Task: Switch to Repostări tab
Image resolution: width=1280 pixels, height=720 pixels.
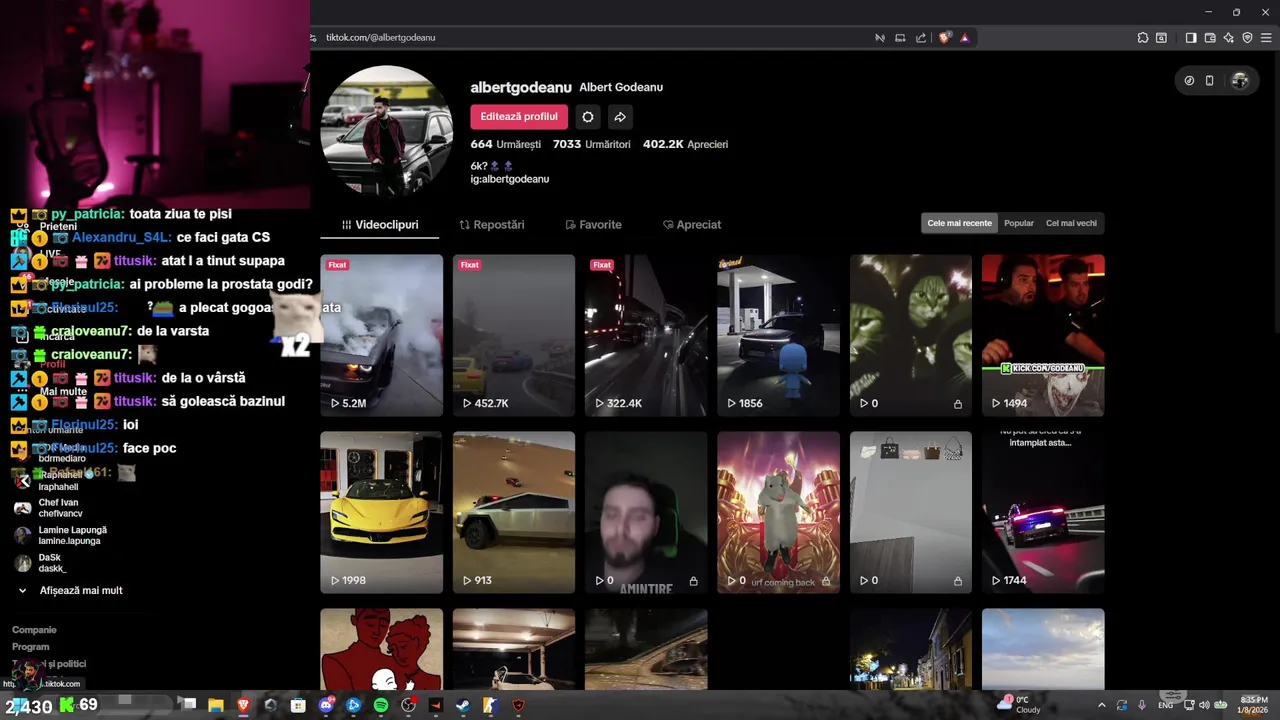Action: [492, 225]
